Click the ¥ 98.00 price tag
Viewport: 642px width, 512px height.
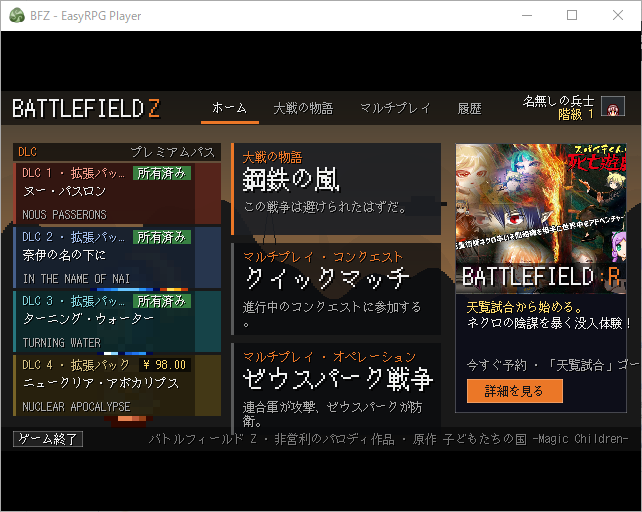[x=165, y=365]
